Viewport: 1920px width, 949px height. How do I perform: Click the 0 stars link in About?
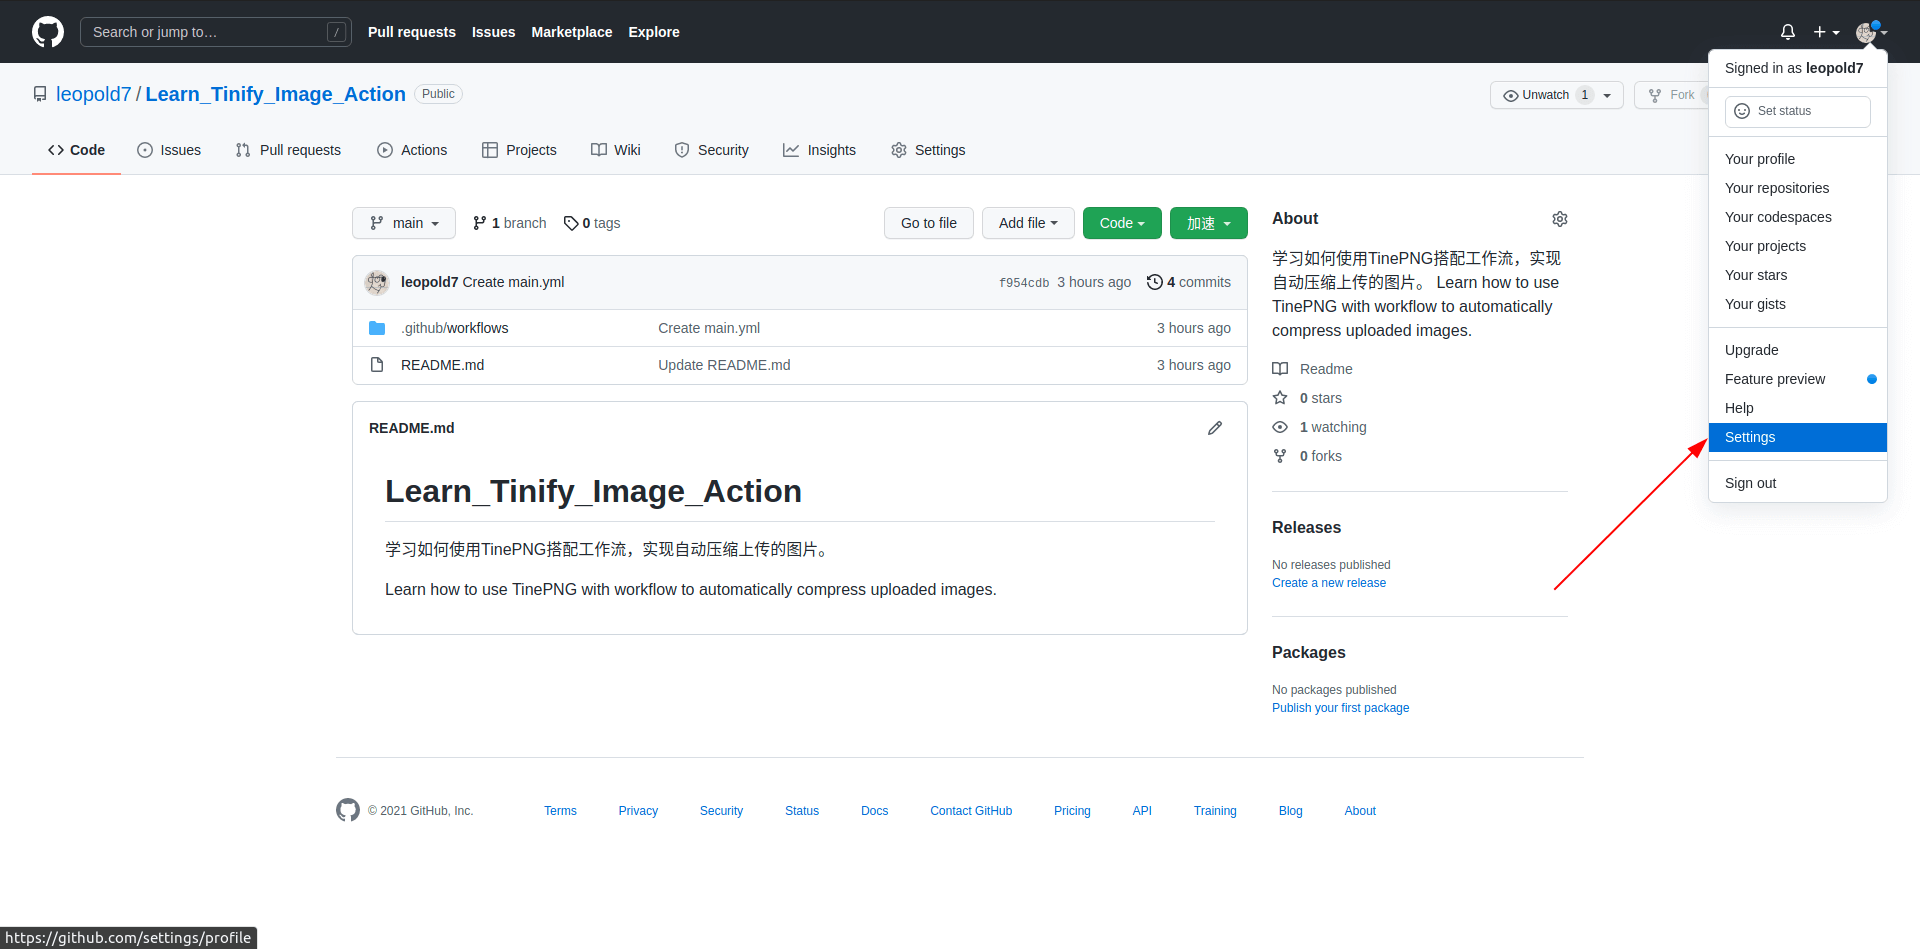click(1320, 398)
